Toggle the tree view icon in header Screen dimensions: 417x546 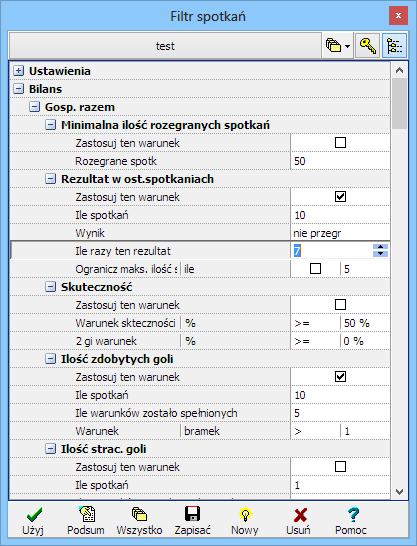394,46
